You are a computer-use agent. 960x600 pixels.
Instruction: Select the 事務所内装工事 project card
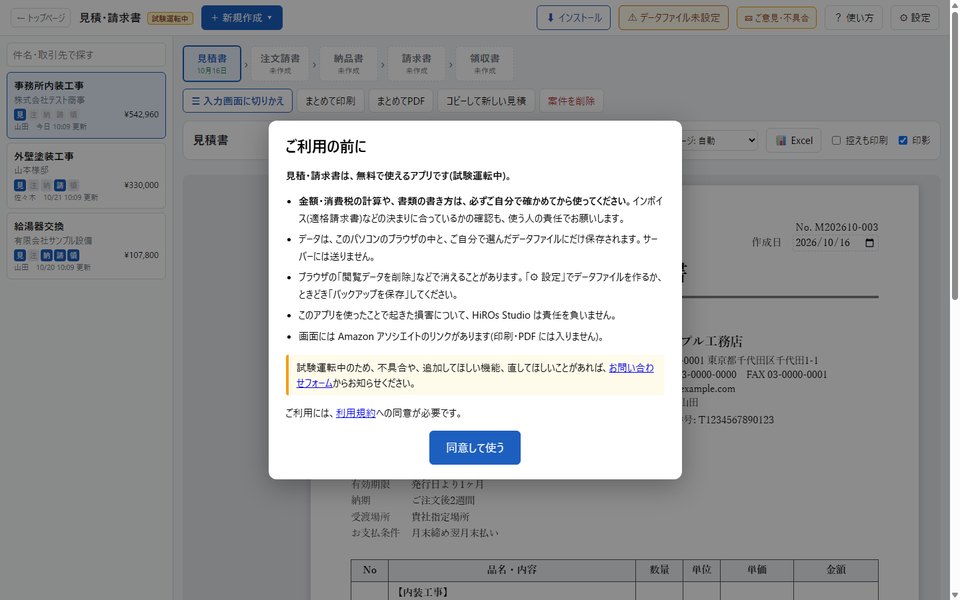click(x=86, y=105)
